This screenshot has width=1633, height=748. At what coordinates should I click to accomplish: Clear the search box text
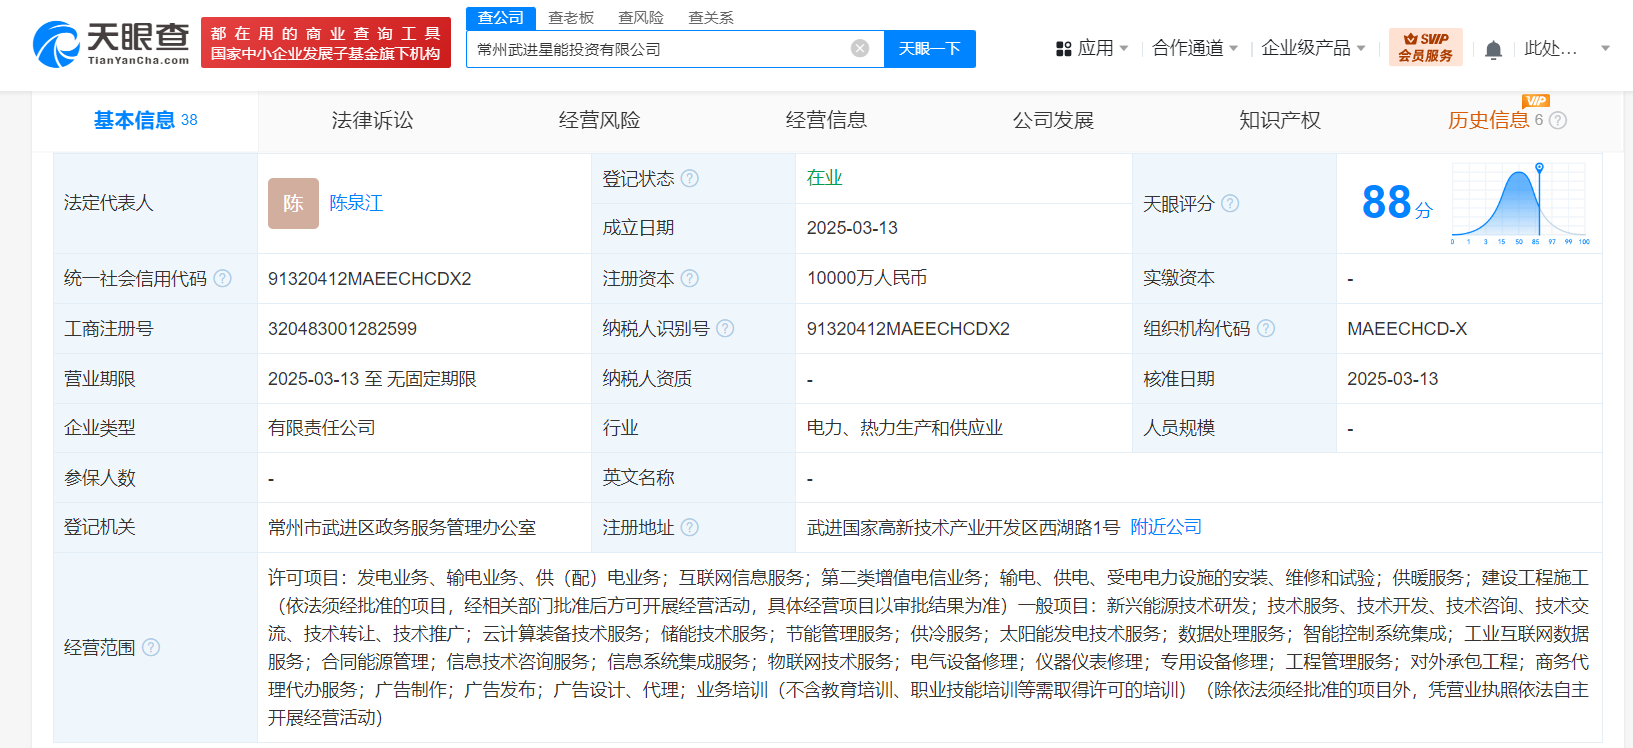click(x=859, y=49)
